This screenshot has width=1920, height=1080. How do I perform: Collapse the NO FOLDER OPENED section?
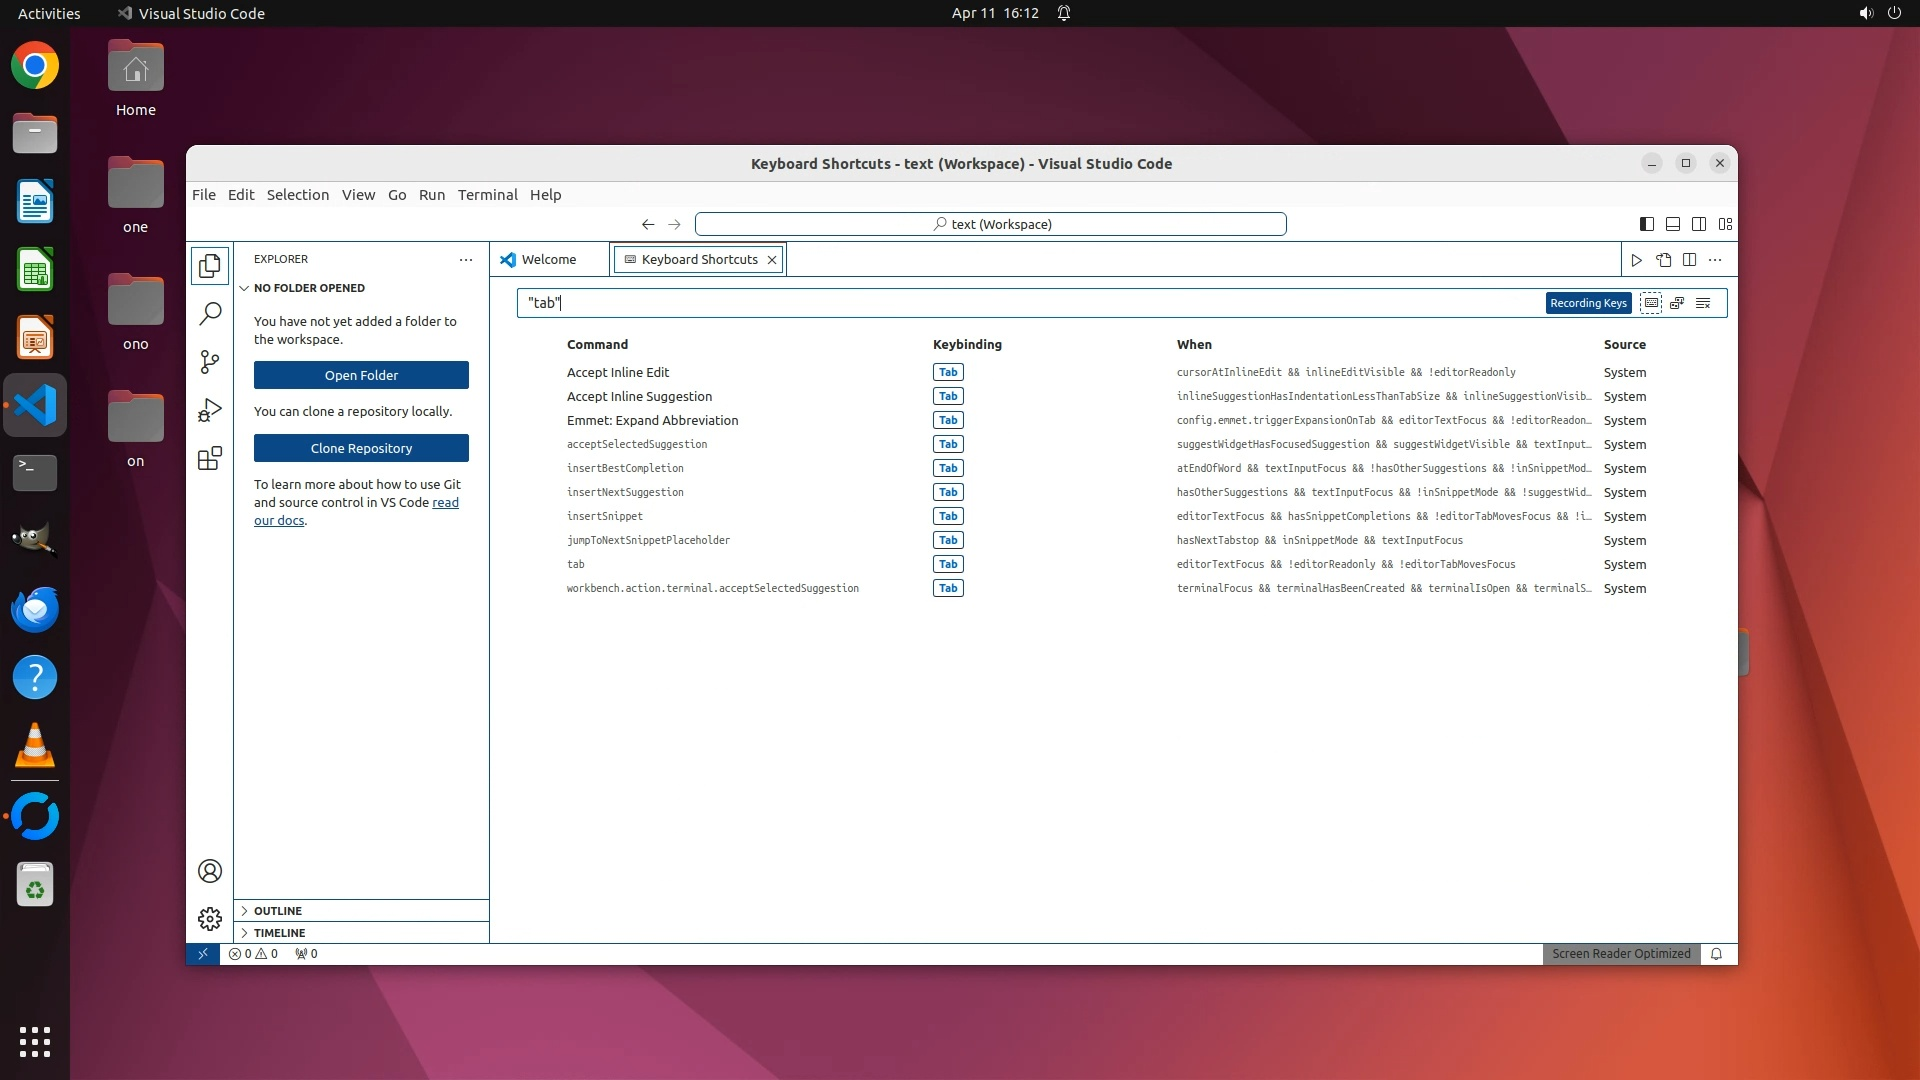click(308, 288)
